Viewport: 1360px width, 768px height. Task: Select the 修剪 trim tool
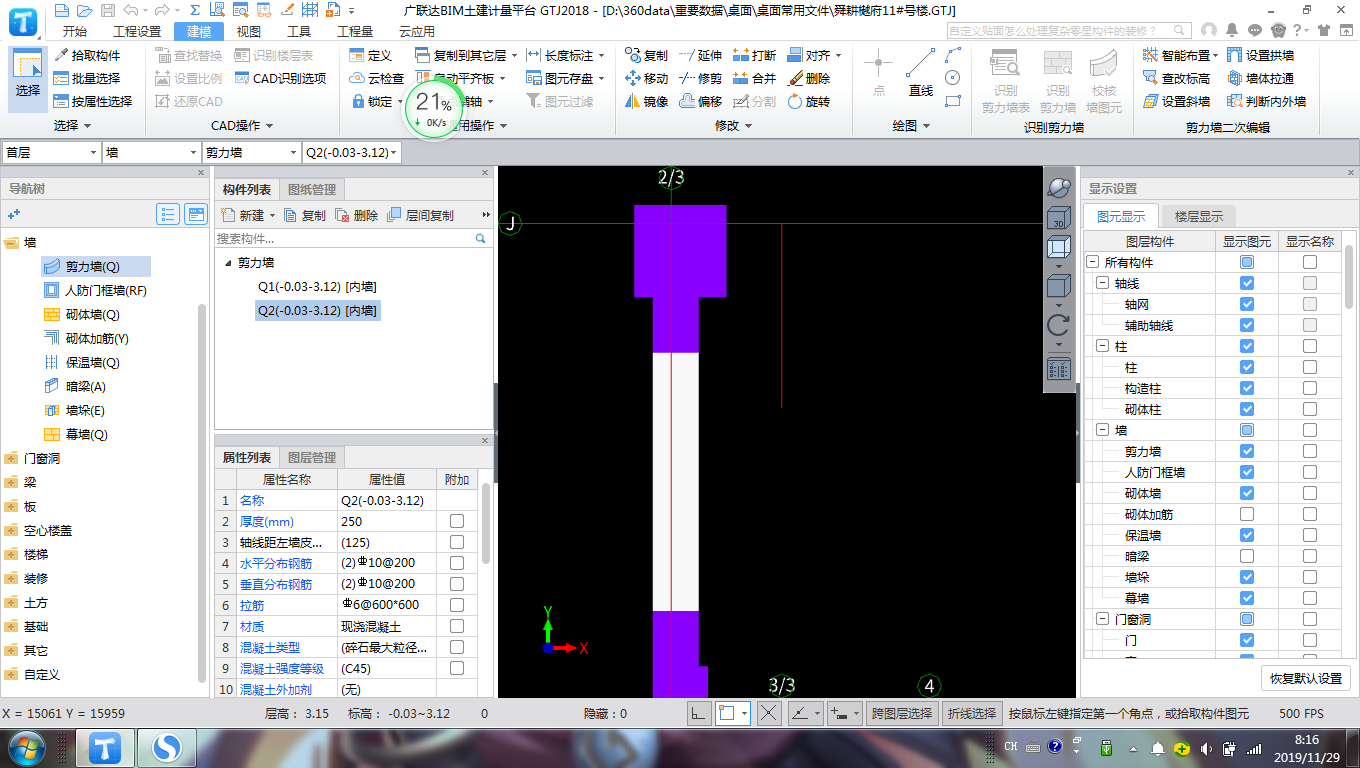700,78
